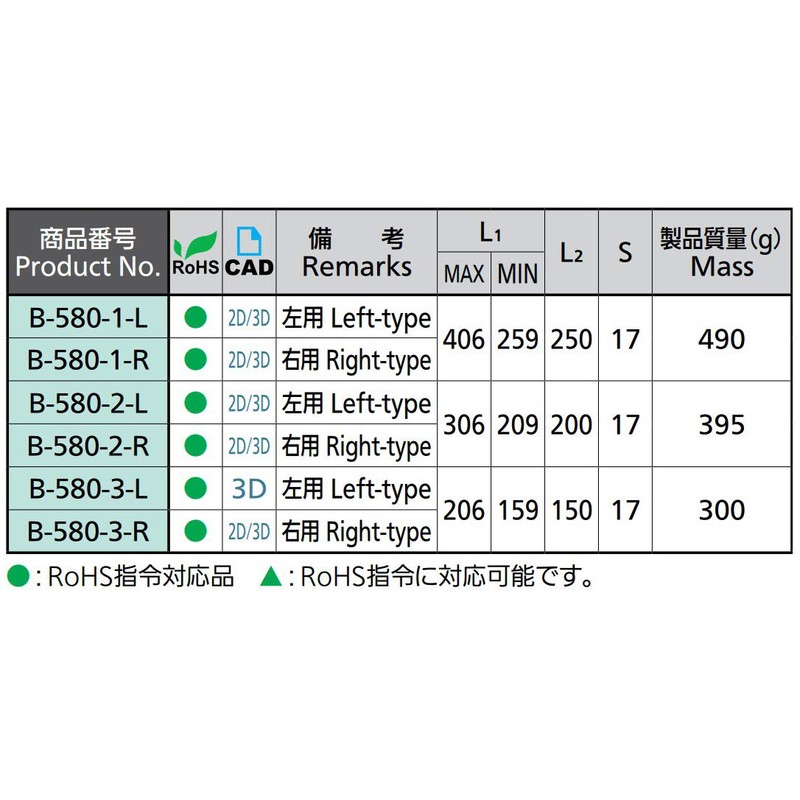Download 2D/3D CAD data for B-580-3-R

click(249, 531)
